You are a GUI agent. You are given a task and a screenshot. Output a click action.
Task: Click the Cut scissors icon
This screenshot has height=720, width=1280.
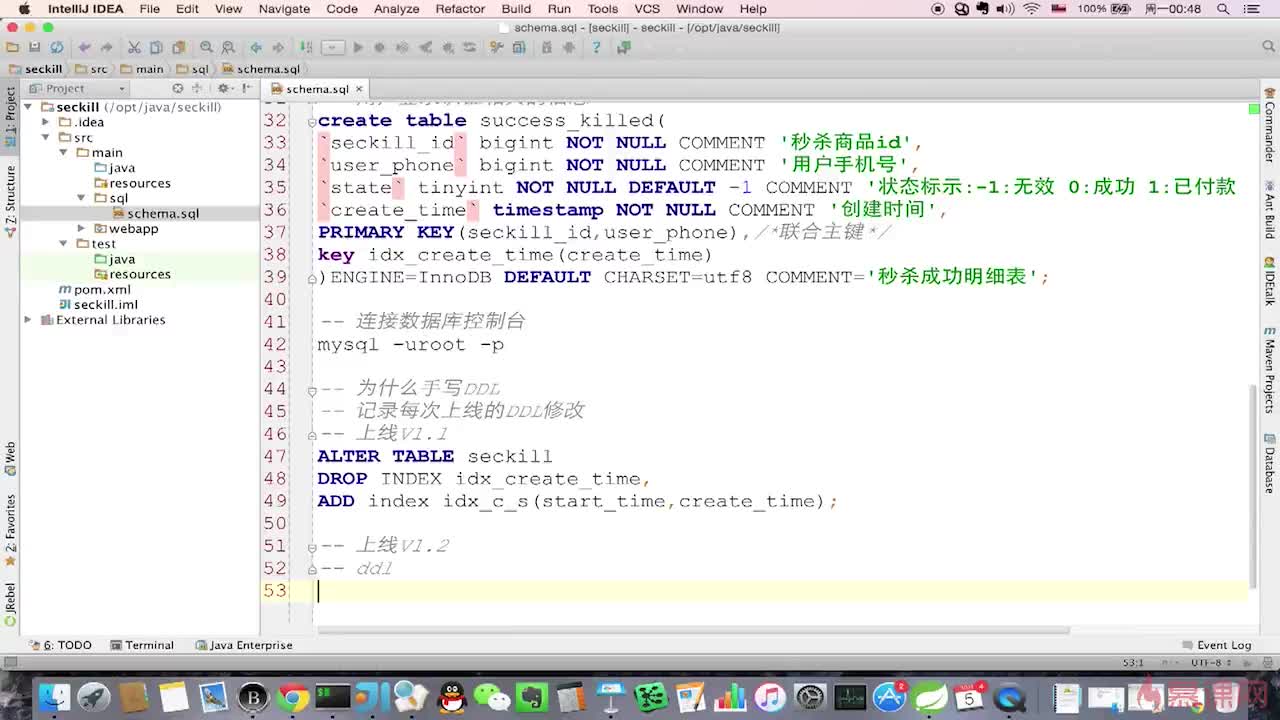click(x=134, y=47)
